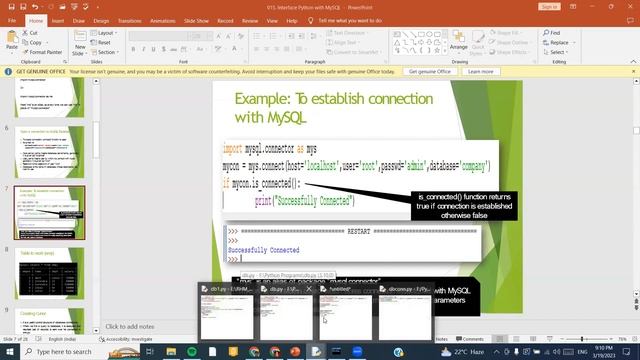Close the db.py window preview
This screenshot has width=640, height=360.
click(309, 289)
